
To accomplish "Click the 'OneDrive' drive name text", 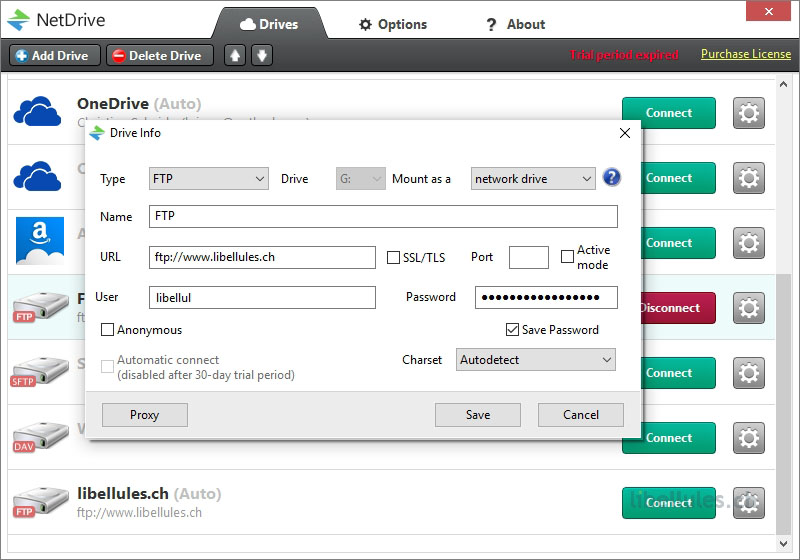I will 113,104.
